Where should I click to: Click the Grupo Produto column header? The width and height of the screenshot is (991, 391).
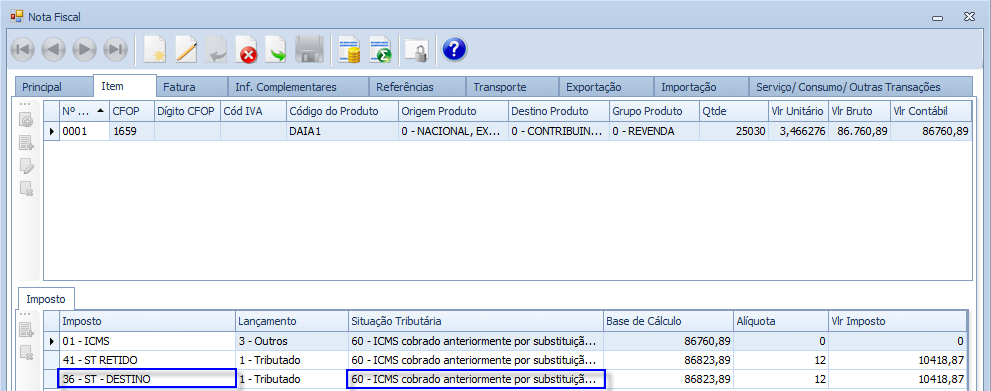(654, 111)
